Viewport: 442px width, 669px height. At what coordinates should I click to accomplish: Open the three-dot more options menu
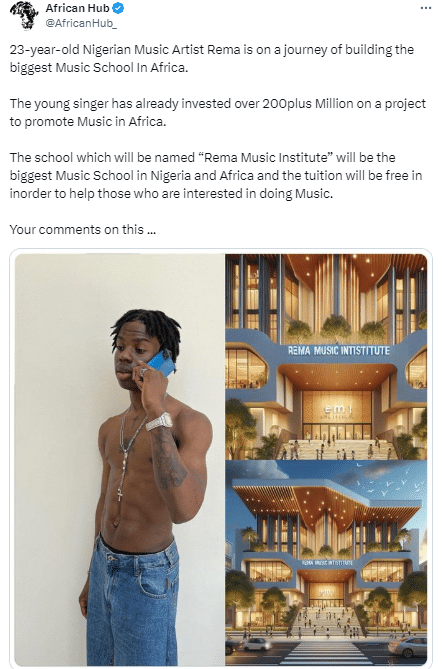pyautogui.click(x=425, y=8)
